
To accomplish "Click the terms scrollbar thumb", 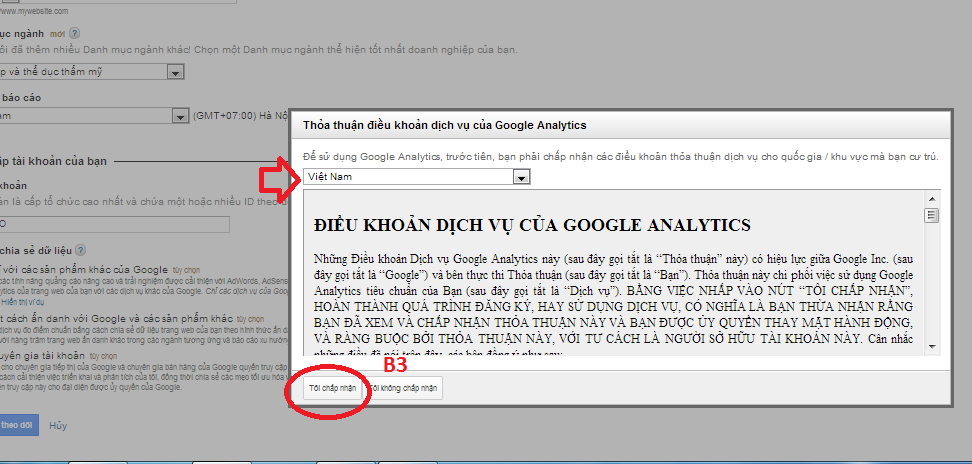I will 932,216.
